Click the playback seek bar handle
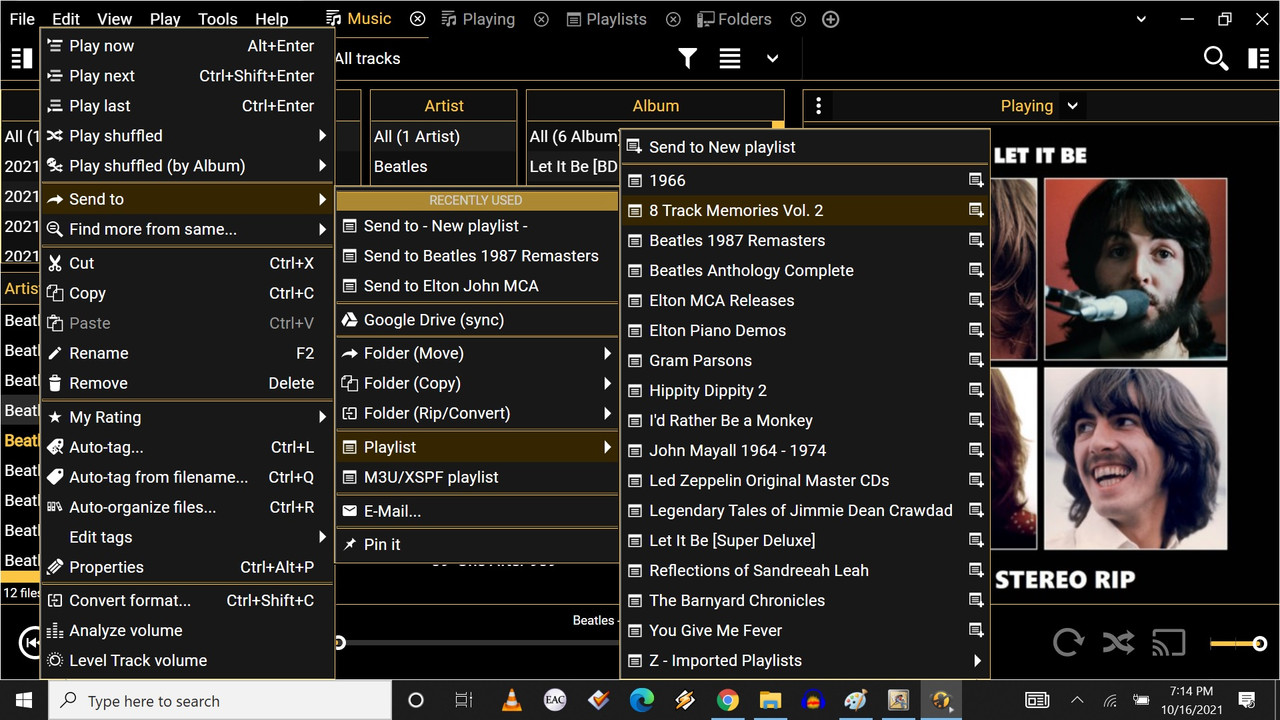1280x720 pixels. click(x=340, y=643)
